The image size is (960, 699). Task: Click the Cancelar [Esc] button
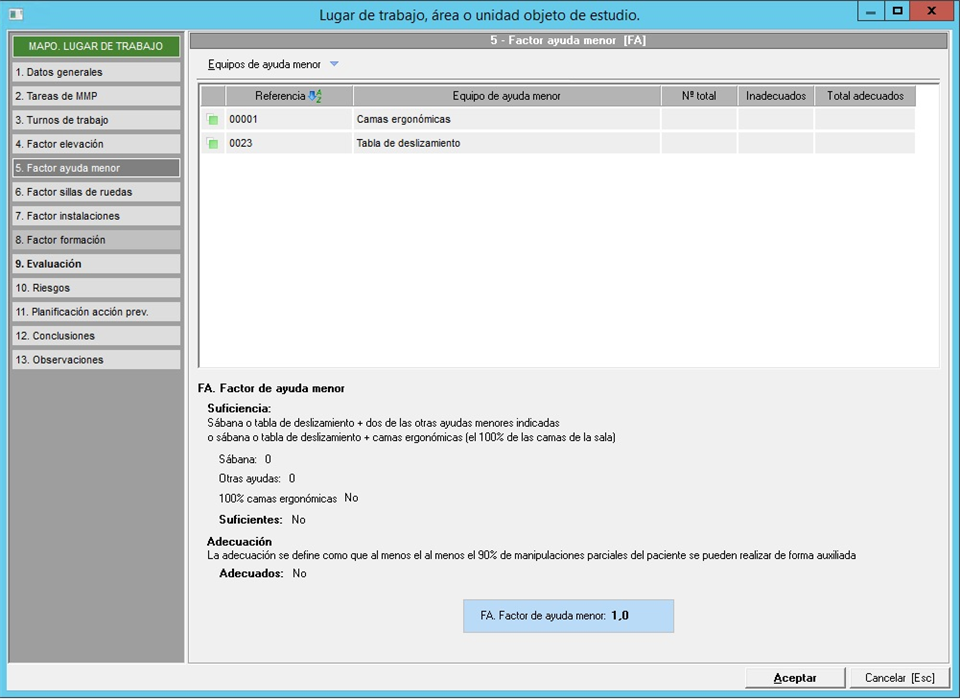click(x=899, y=678)
